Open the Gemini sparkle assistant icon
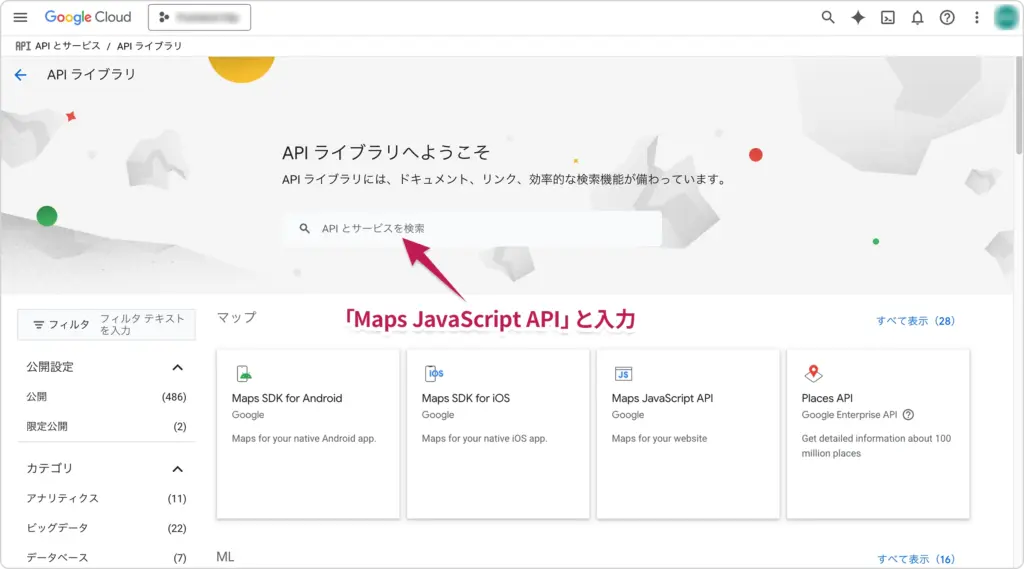 coord(857,18)
